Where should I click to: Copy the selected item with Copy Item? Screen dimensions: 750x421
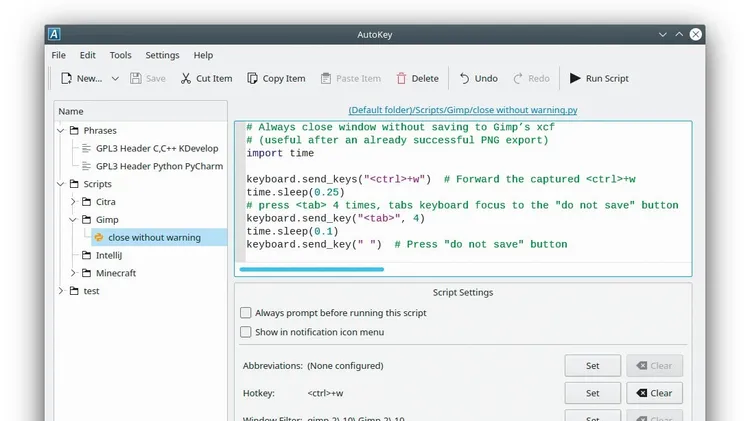tap(276, 78)
